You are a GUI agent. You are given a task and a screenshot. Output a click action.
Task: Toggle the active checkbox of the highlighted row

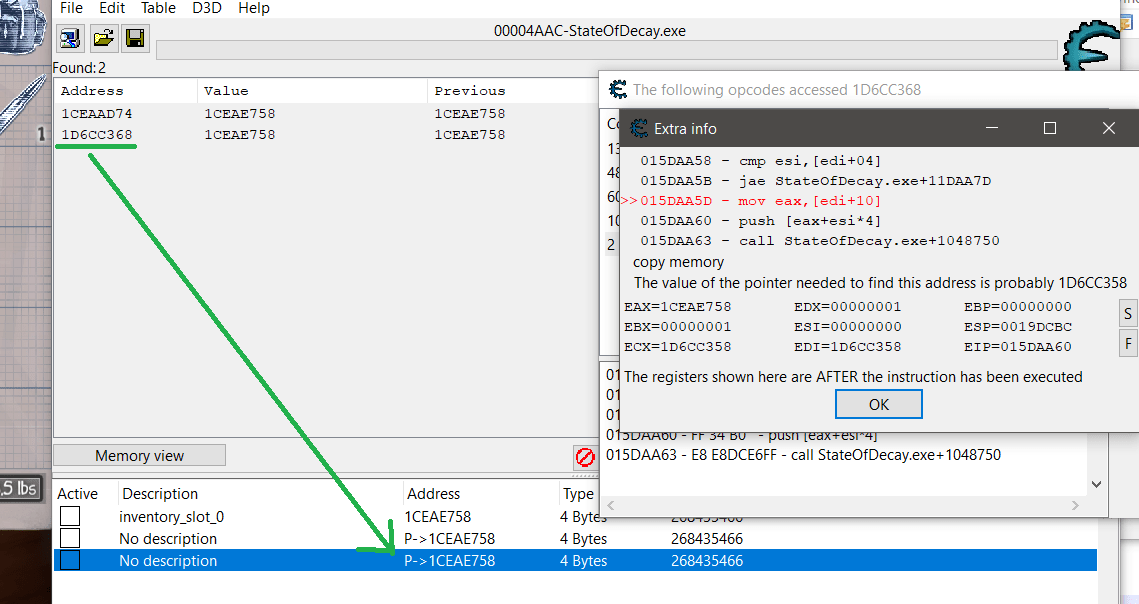point(70,560)
